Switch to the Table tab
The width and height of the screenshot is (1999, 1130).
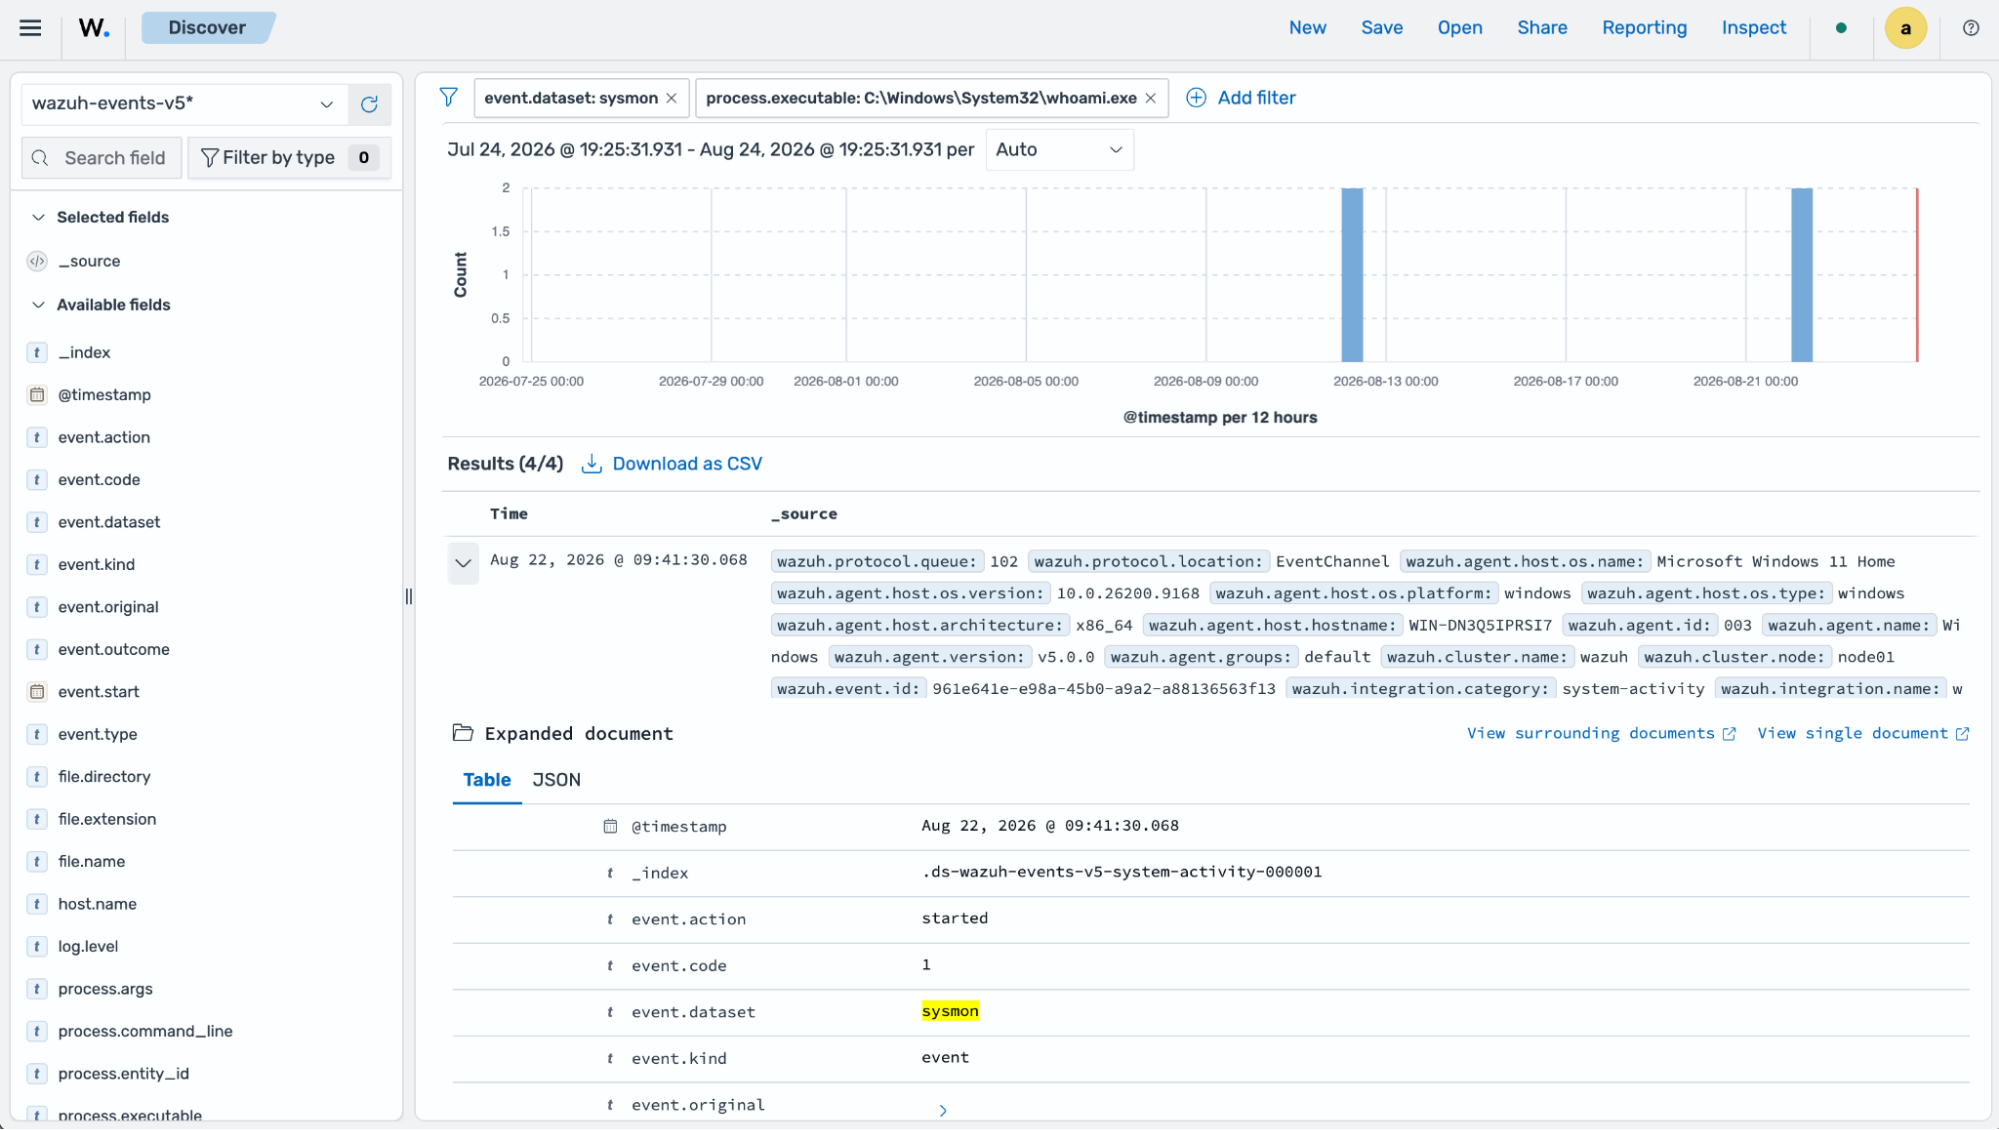tap(486, 780)
